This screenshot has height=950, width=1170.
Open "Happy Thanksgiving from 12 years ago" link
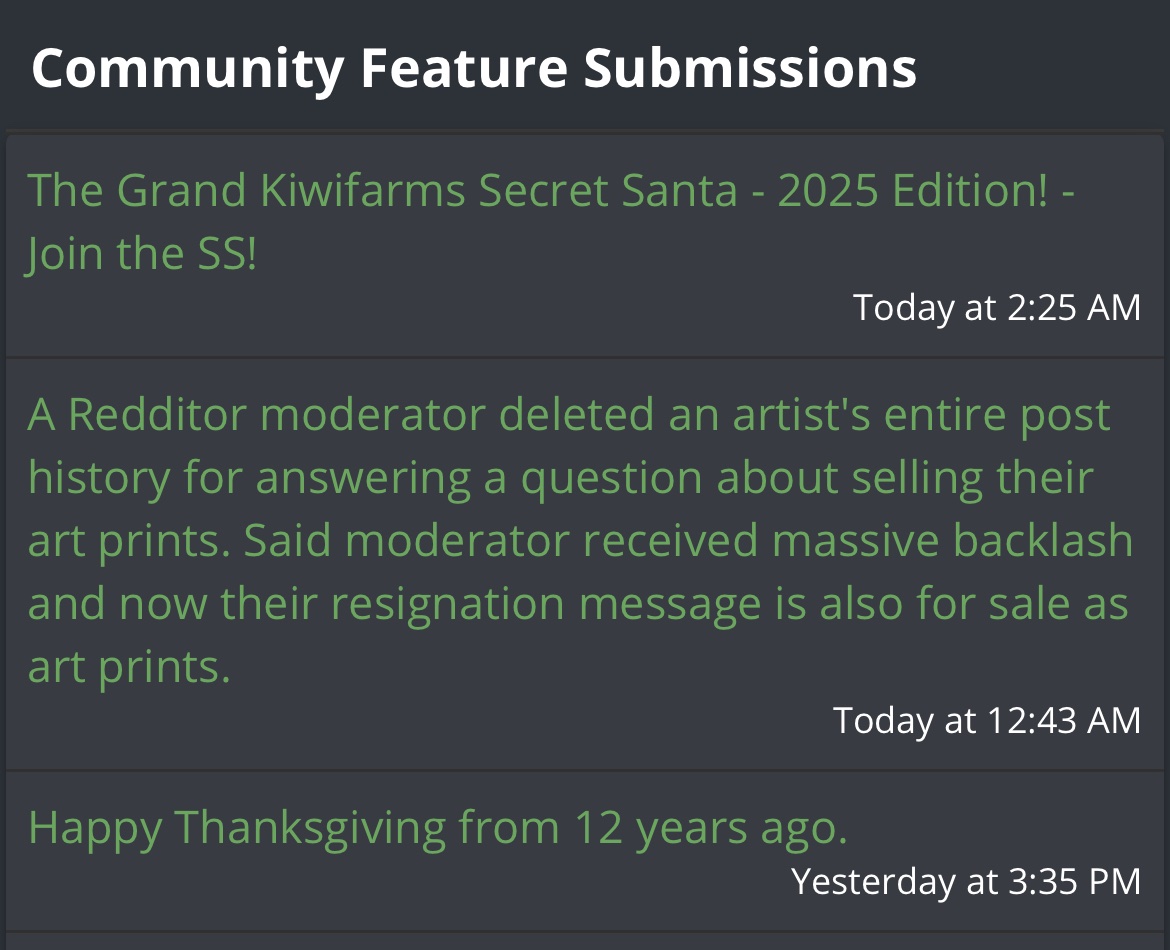click(438, 827)
